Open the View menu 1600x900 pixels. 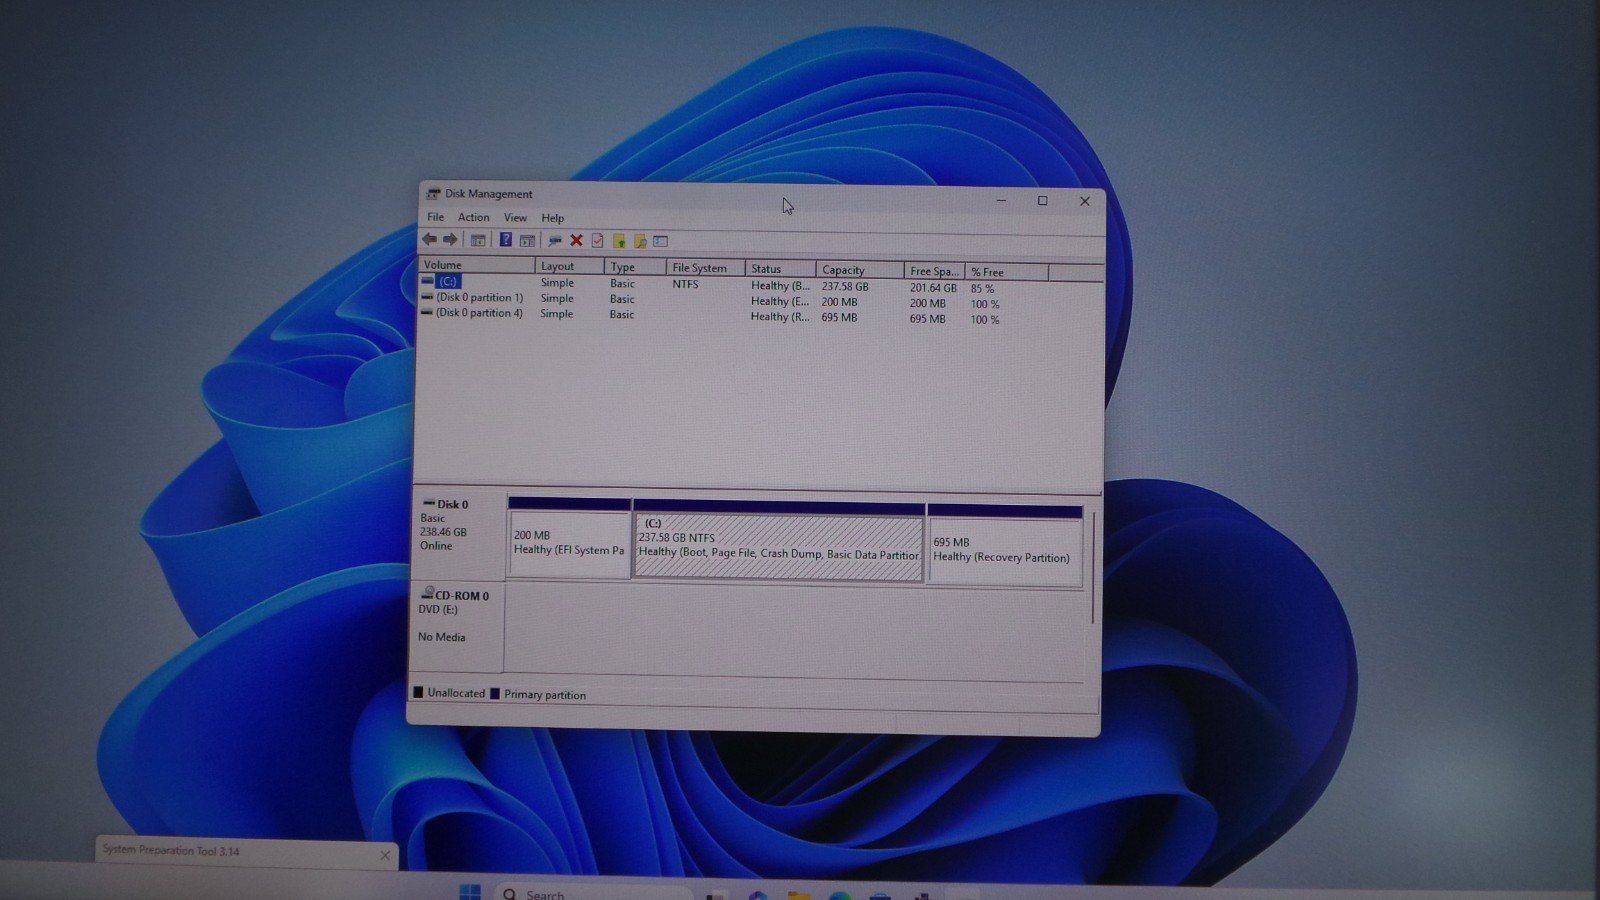[515, 217]
